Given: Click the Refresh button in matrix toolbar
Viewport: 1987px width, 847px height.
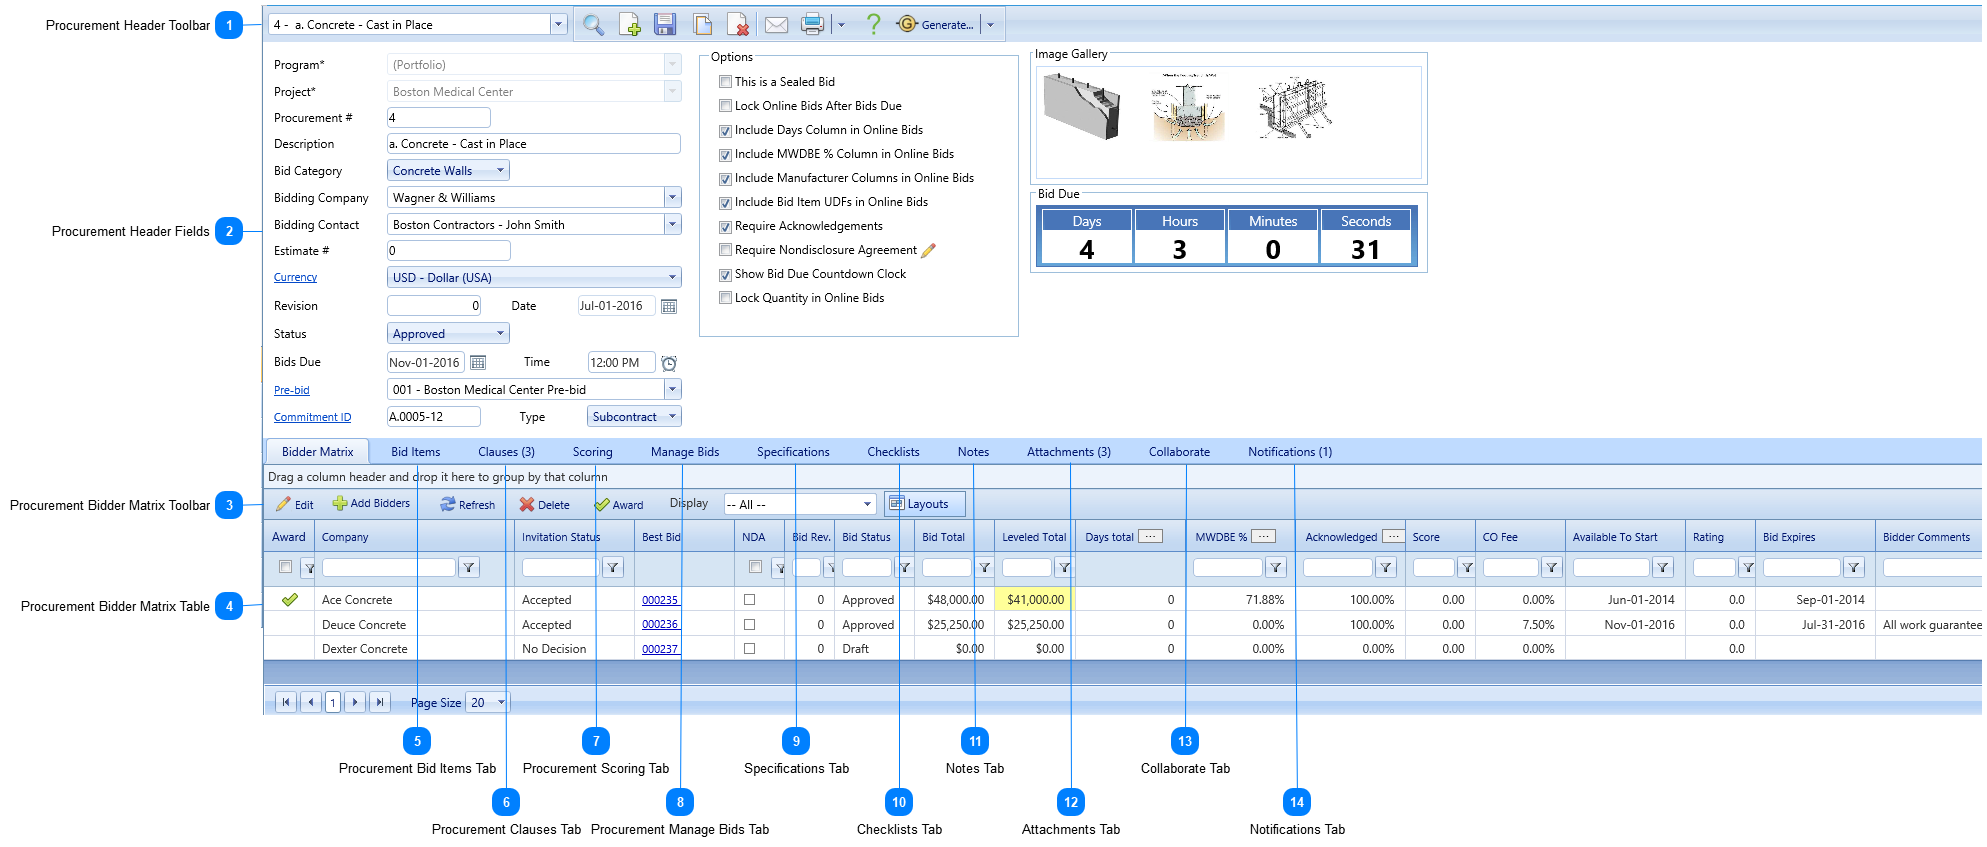Looking at the screenshot, I should (467, 505).
